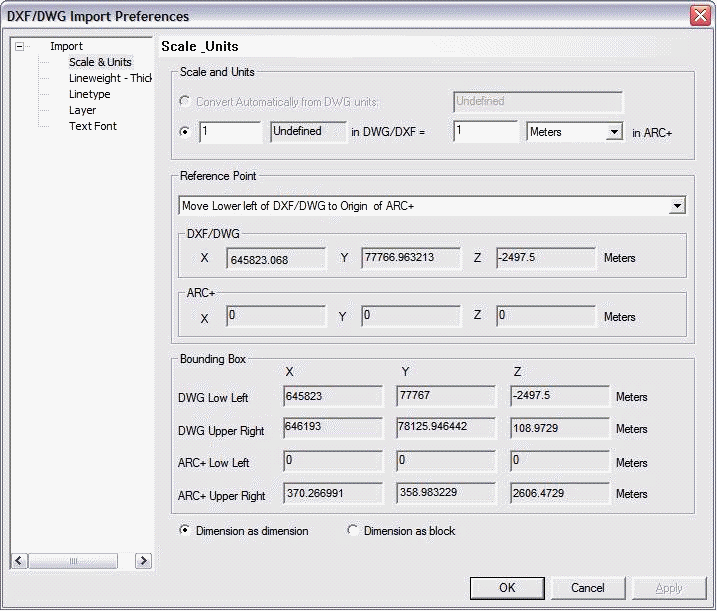Open Lineweight - Thickness settings page

pyautogui.click(x=110, y=78)
